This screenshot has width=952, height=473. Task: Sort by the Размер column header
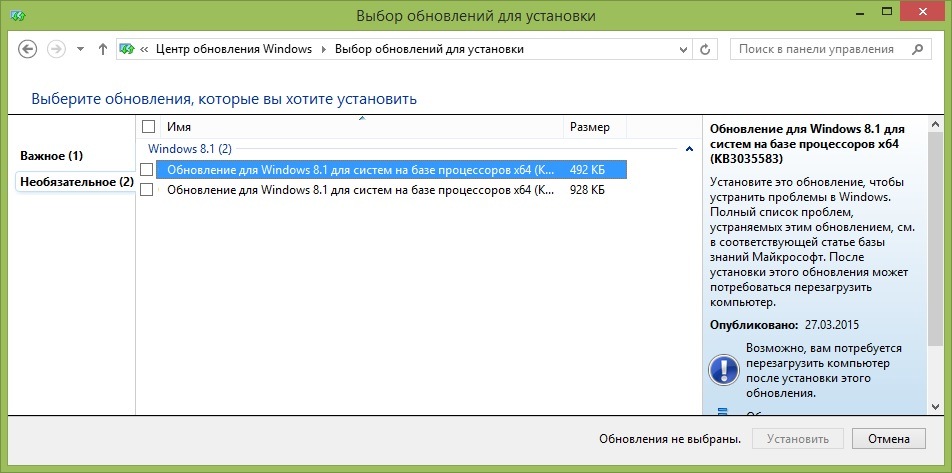(x=595, y=127)
